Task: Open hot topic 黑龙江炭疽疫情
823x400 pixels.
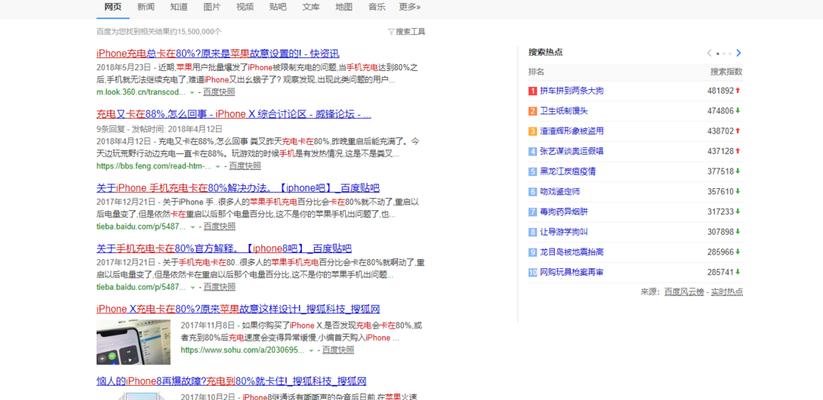Action: click(x=568, y=171)
